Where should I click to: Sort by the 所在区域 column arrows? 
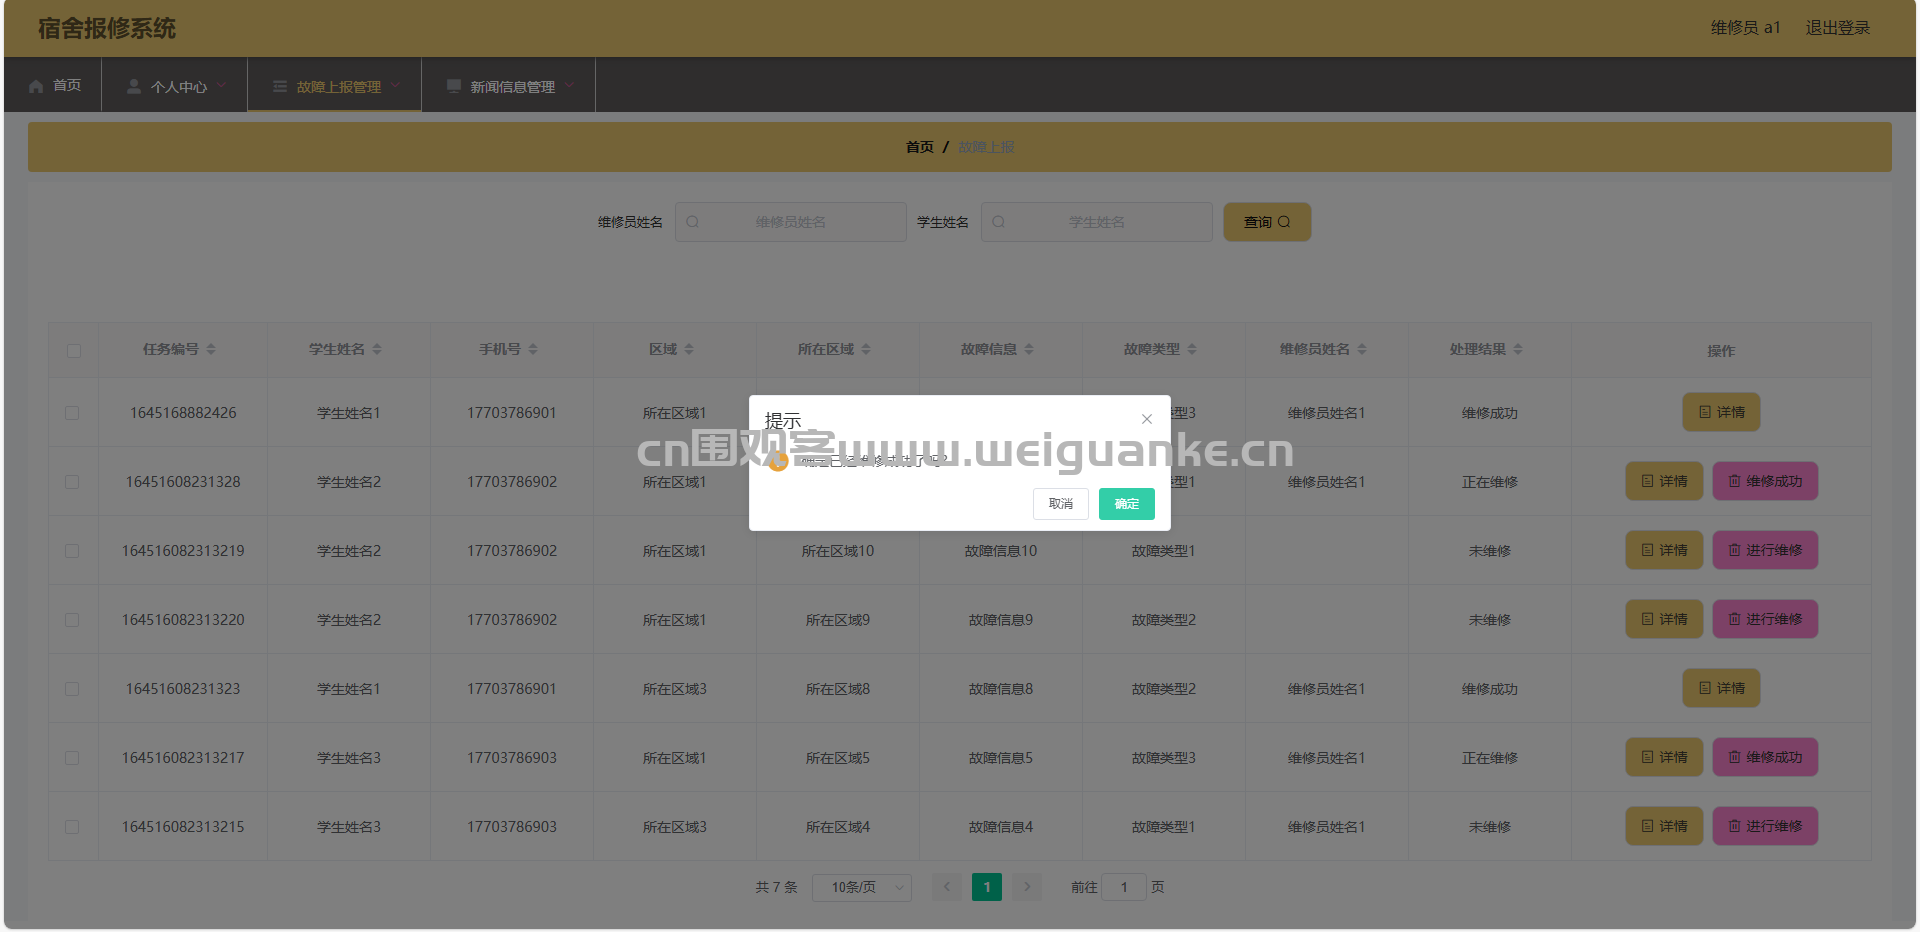(866, 349)
